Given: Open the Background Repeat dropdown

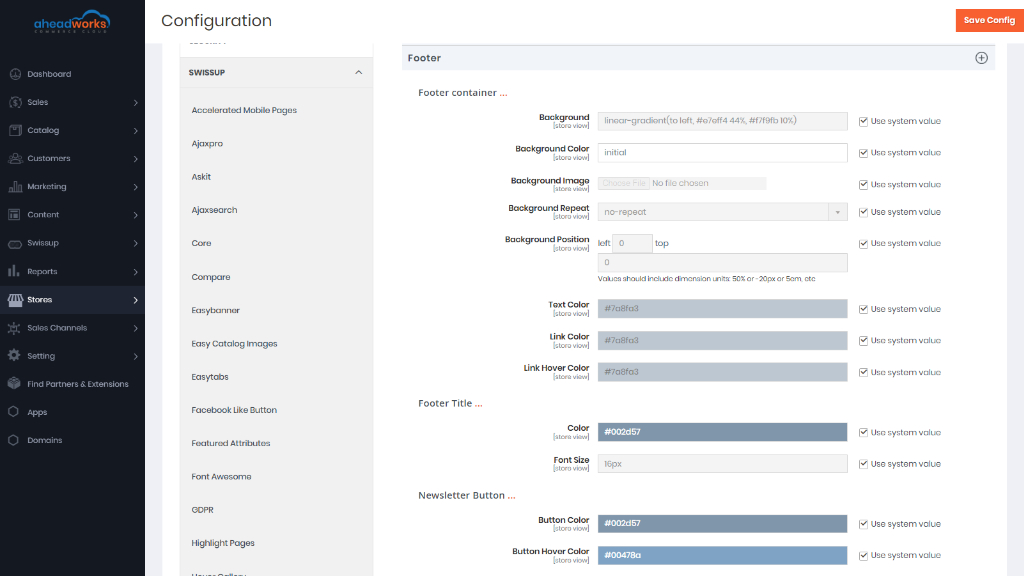Looking at the screenshot, I should click(722, 212).
